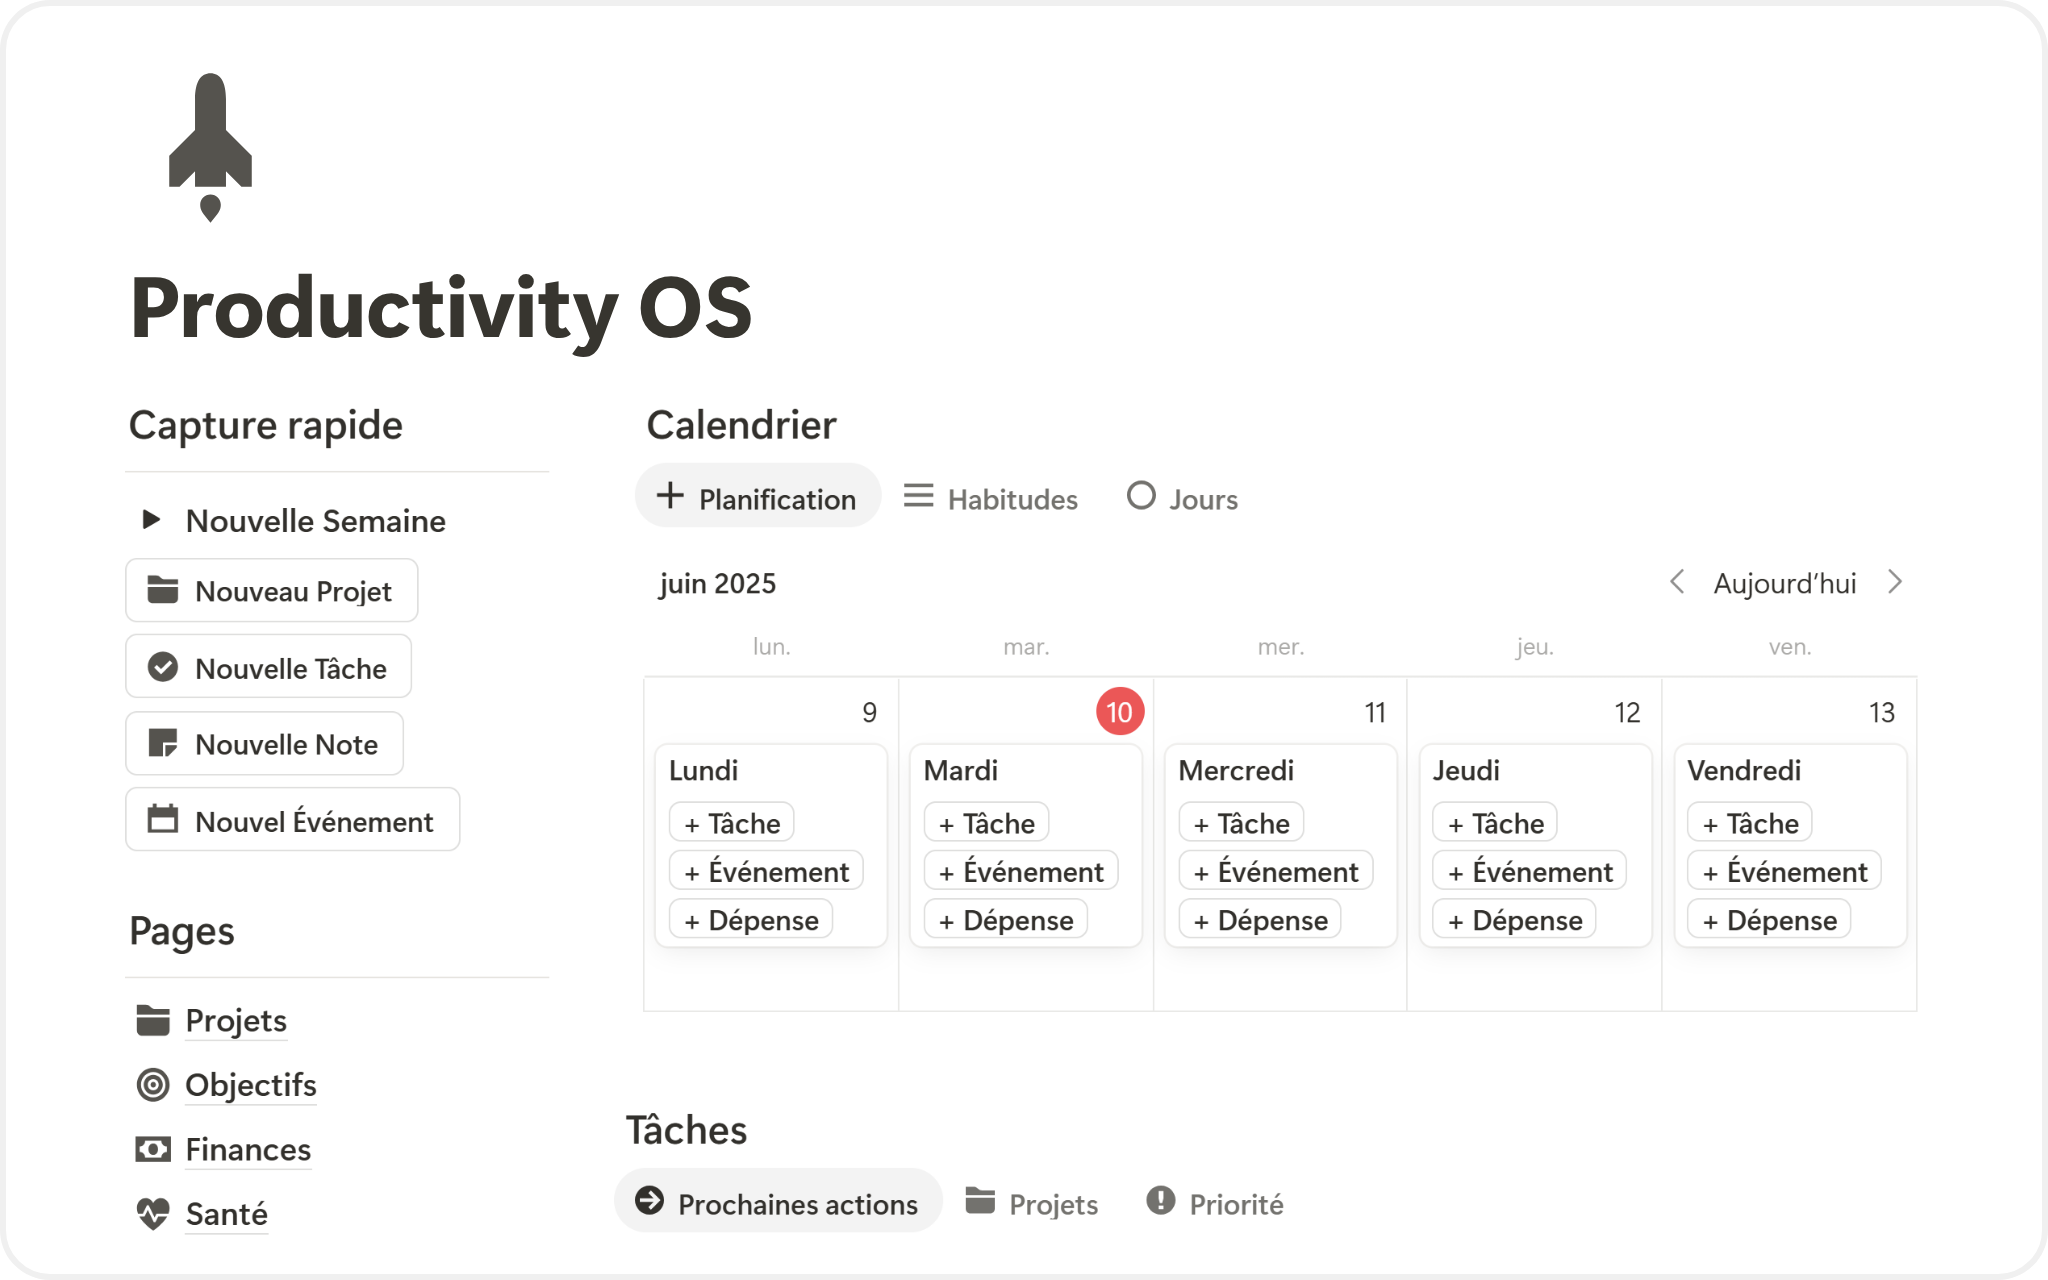The image size is (2048, 1280).
Task: Open the Jours calendar view tab
Action: click(1183, 498)
